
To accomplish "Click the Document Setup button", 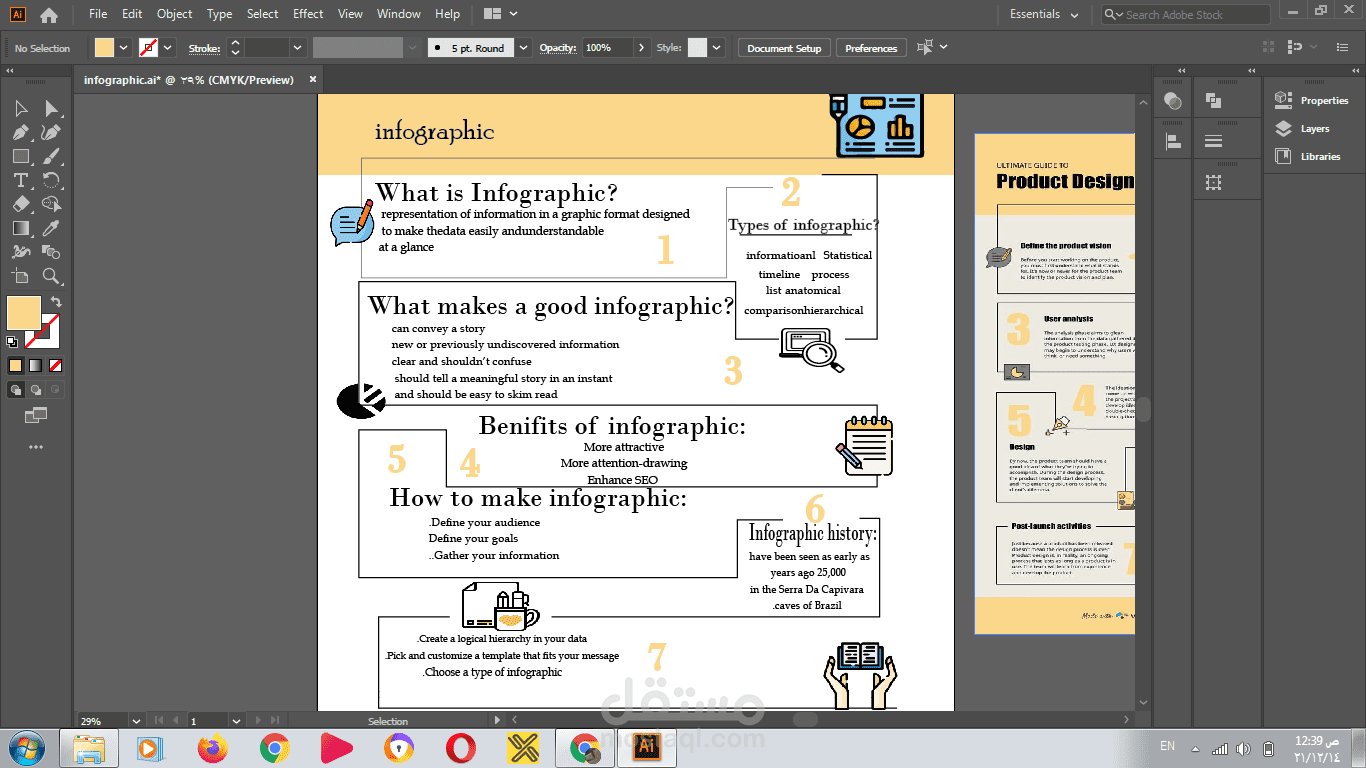I will pos(784,48).
